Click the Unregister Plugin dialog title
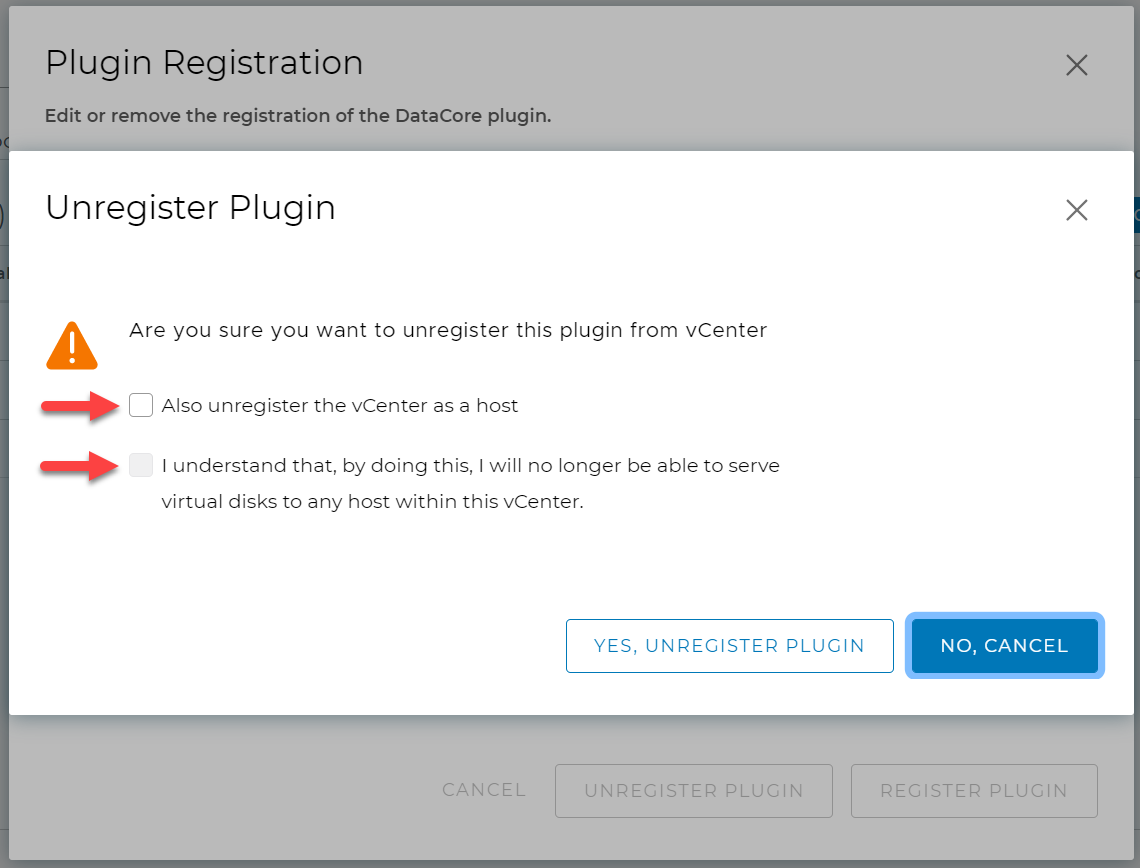 click(190, 208)
